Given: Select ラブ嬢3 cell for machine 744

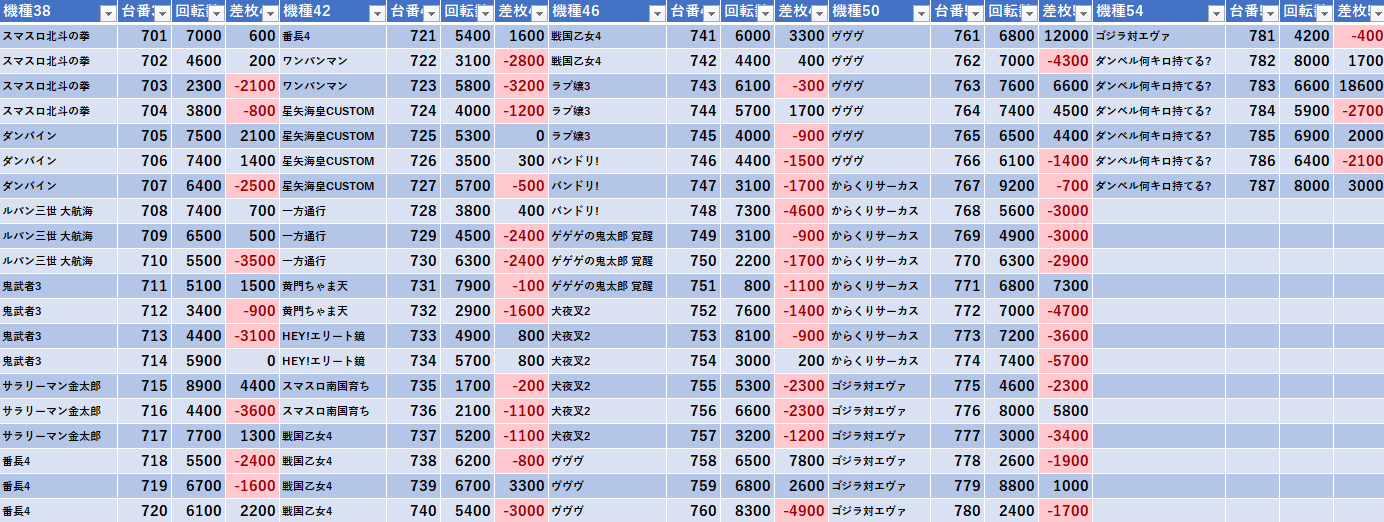Looking at the screenshot, I should pos(607,111).
